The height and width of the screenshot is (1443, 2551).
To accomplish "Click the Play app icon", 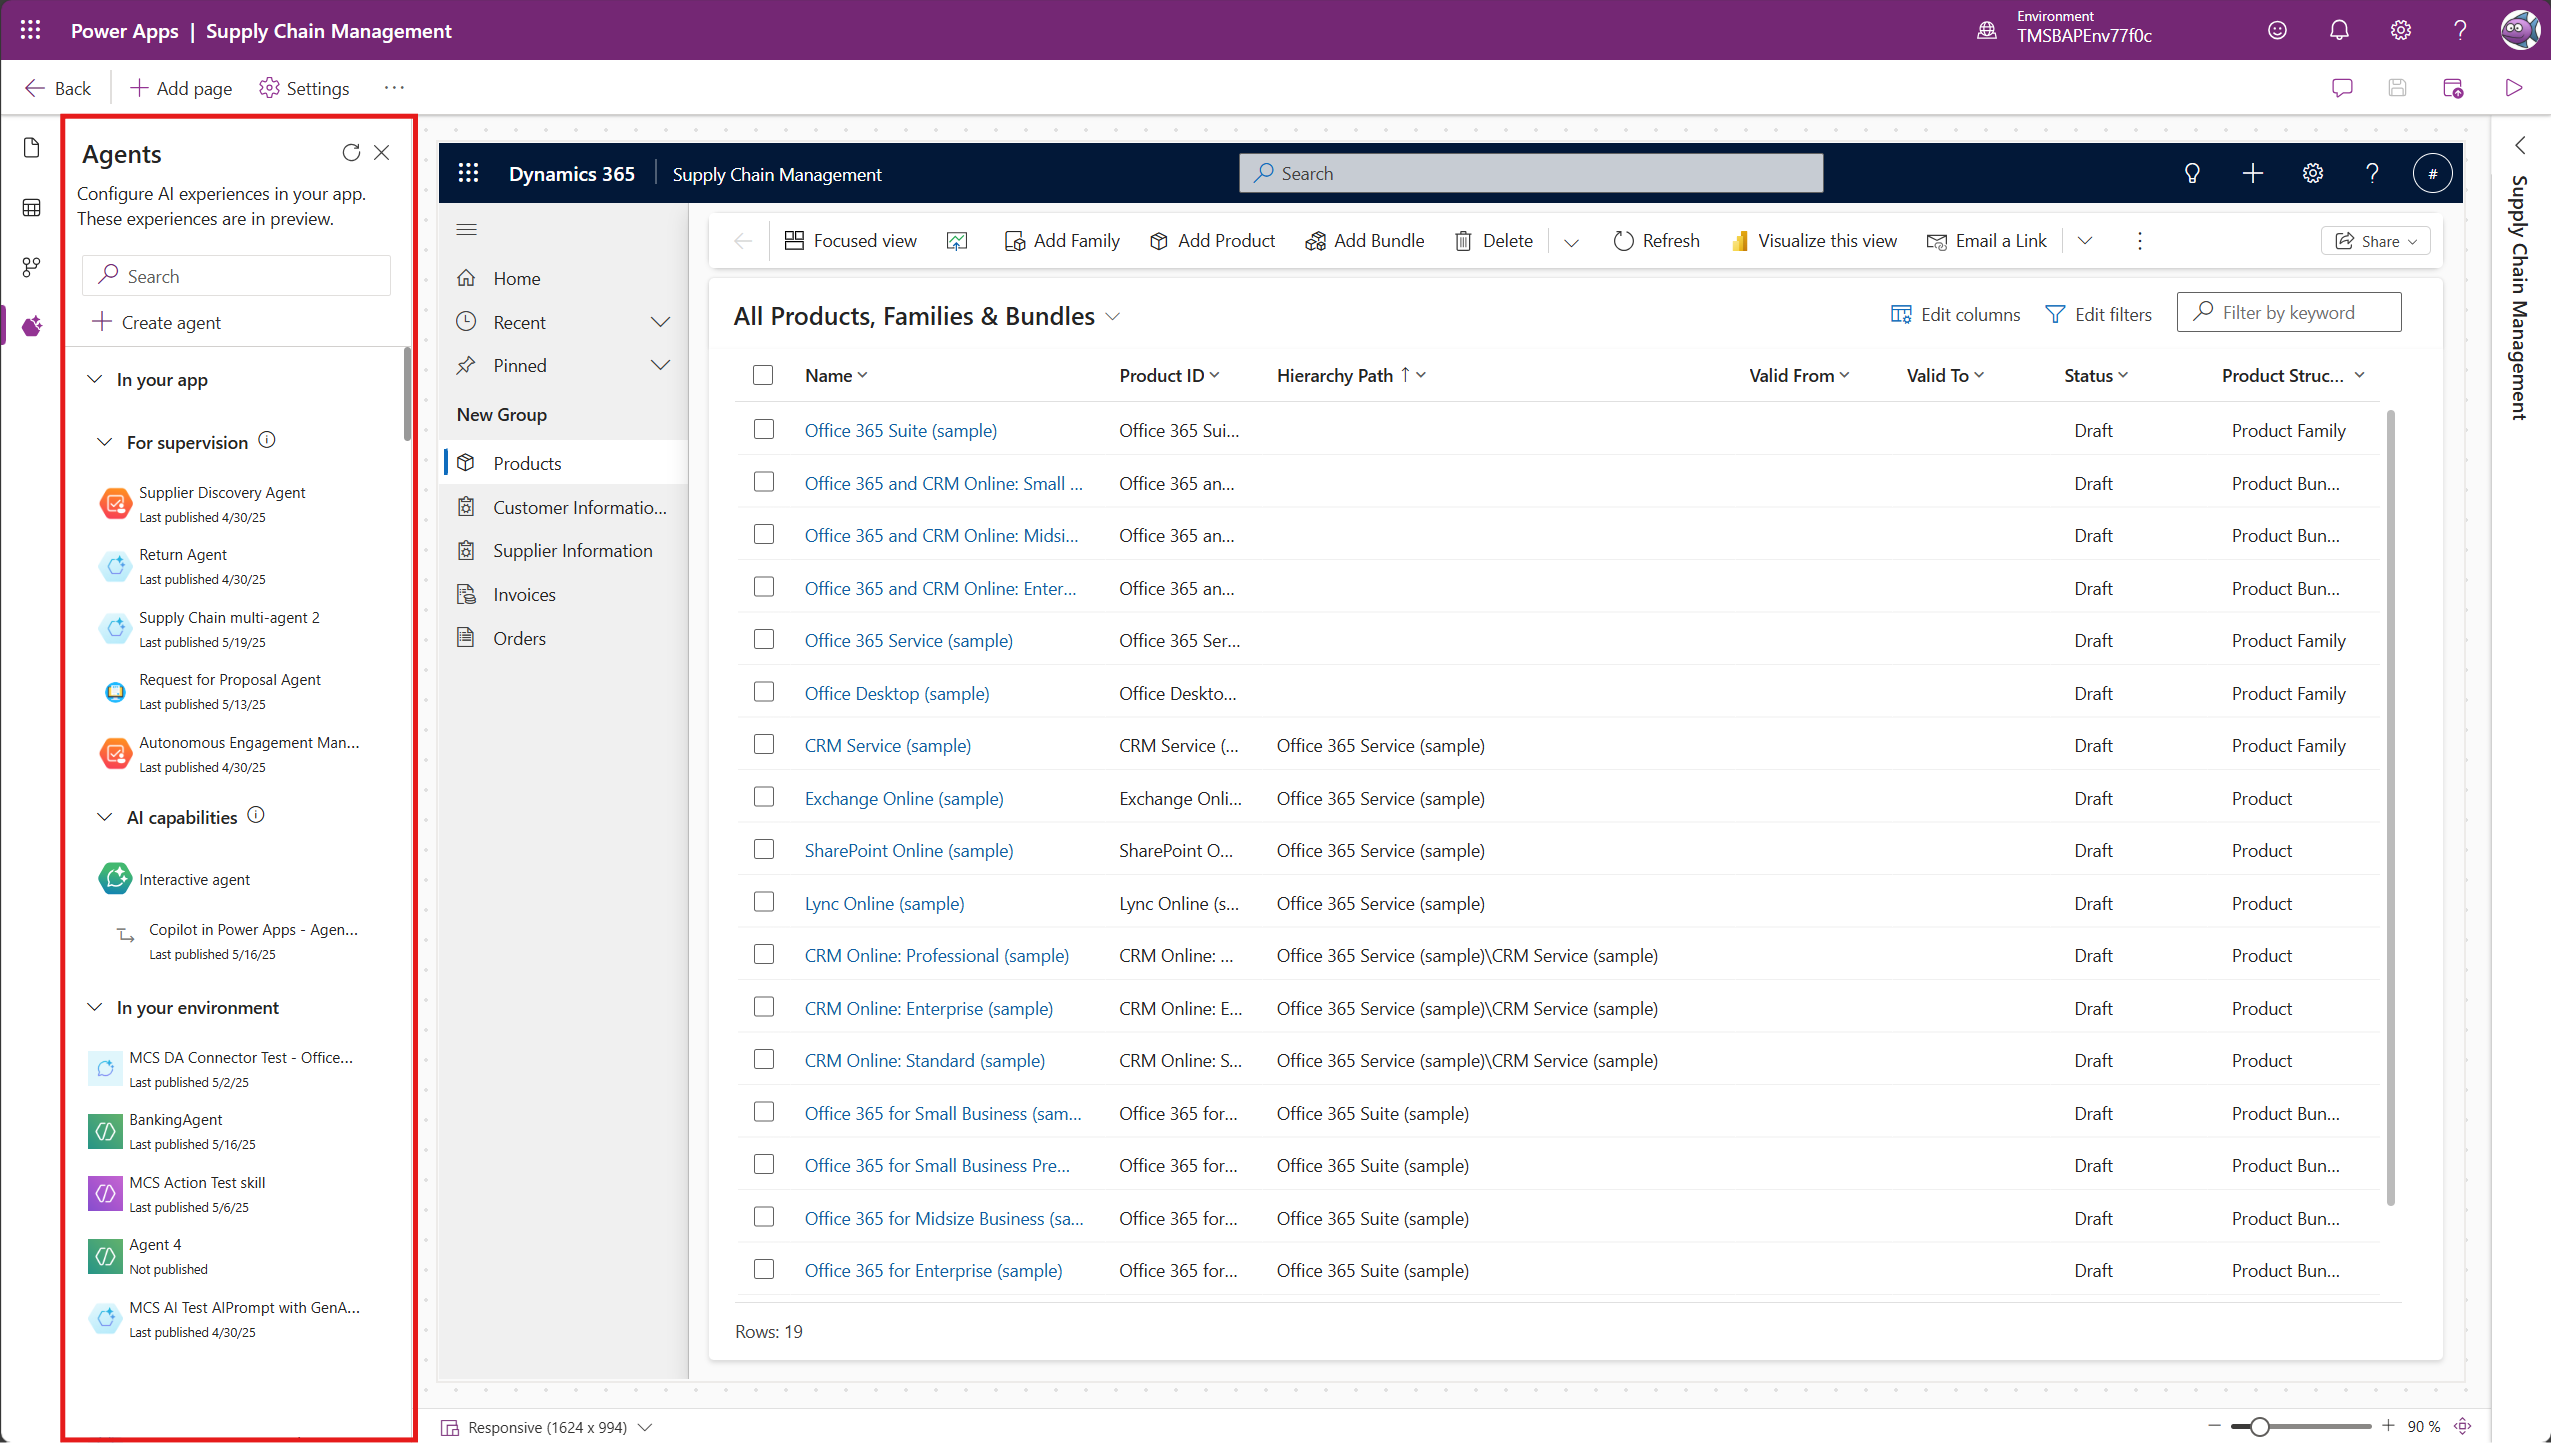I will [x=2513, y=88].
